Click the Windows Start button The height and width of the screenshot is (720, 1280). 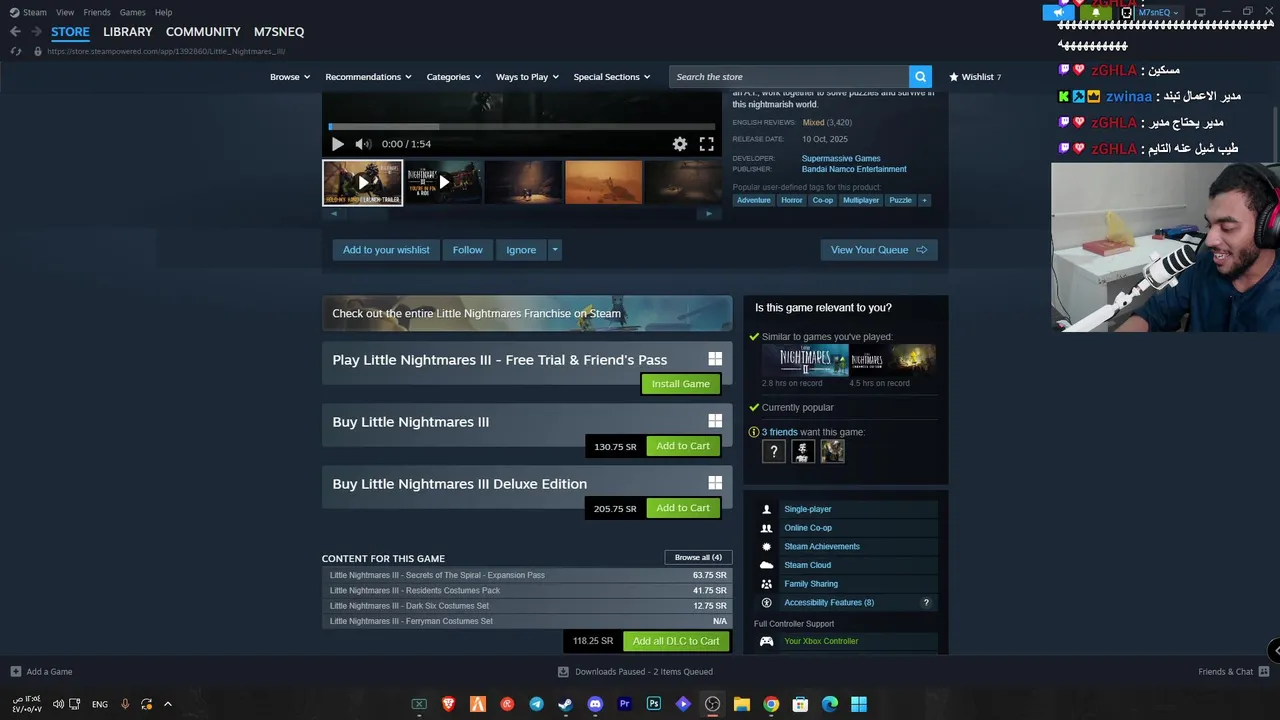pos(859,704)
